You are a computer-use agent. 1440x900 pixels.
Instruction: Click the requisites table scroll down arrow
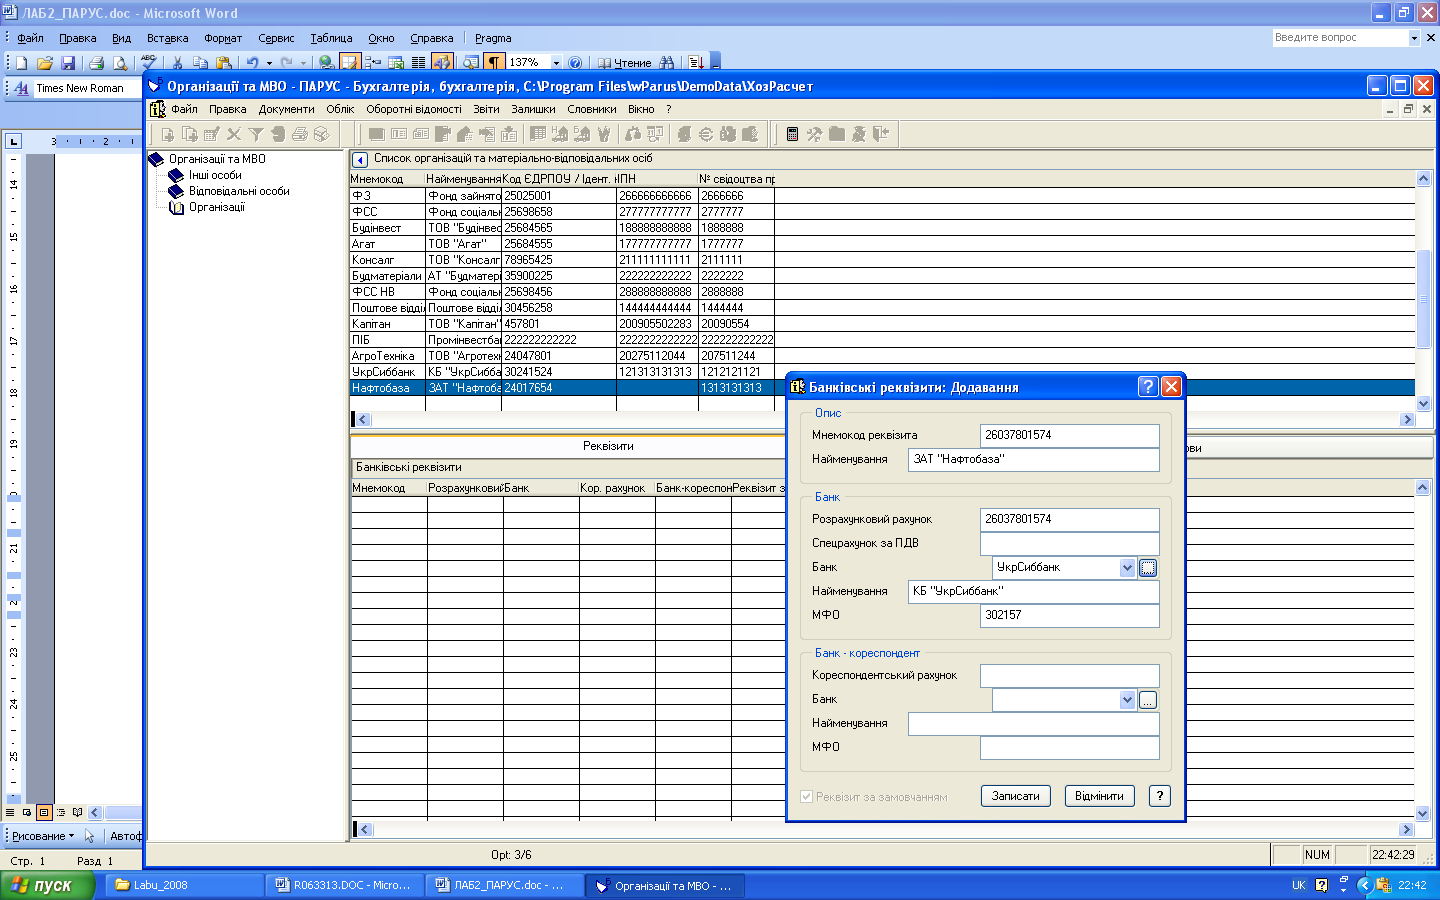click(1423, 814)
